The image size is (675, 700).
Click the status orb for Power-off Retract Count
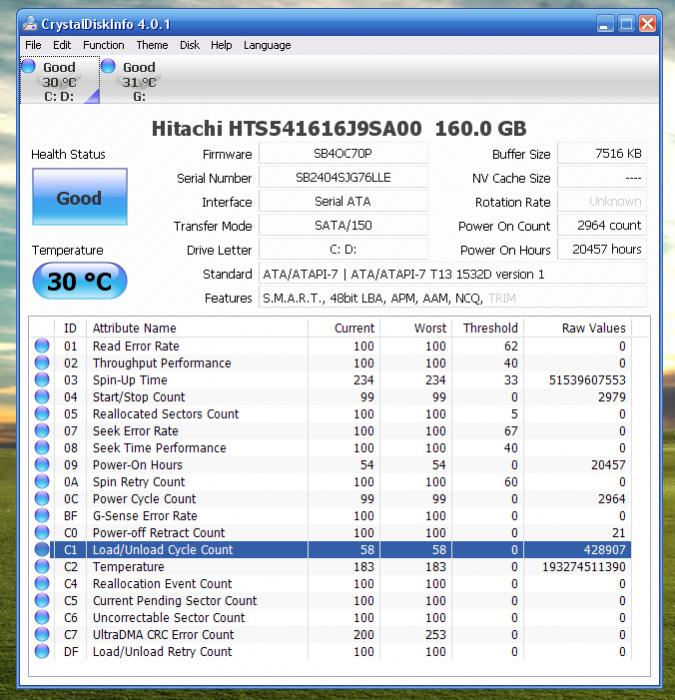tap(42, 533)
